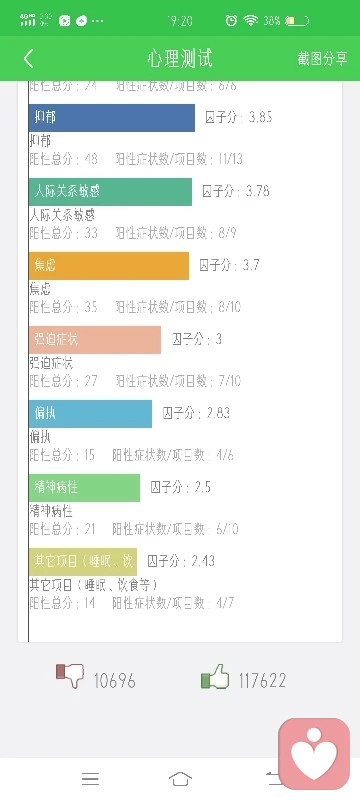The height and width of the screenshot is (800, 360).
Task: Tap the 10696 dislikes count
Action: coord(115,681)
